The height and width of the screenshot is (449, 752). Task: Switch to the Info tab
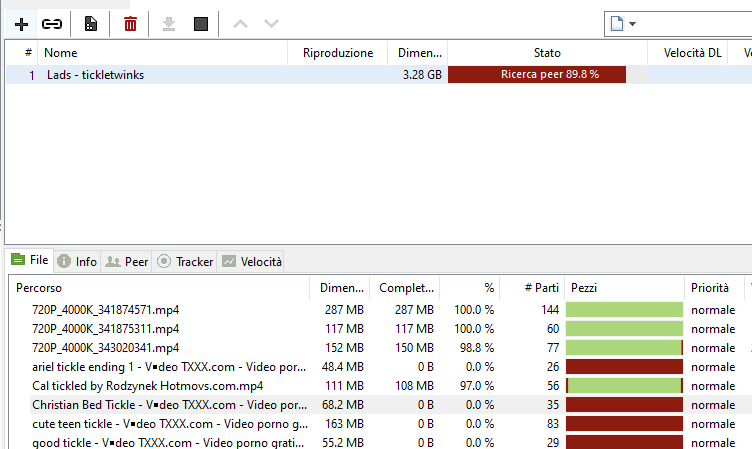coord(77,262)
